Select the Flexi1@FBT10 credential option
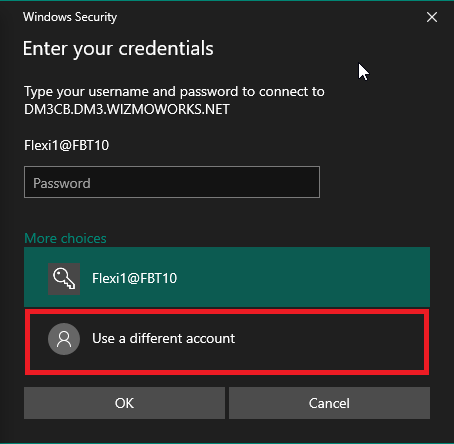Image resolution: width=454 pixels, height=444 pixels. 227,277
